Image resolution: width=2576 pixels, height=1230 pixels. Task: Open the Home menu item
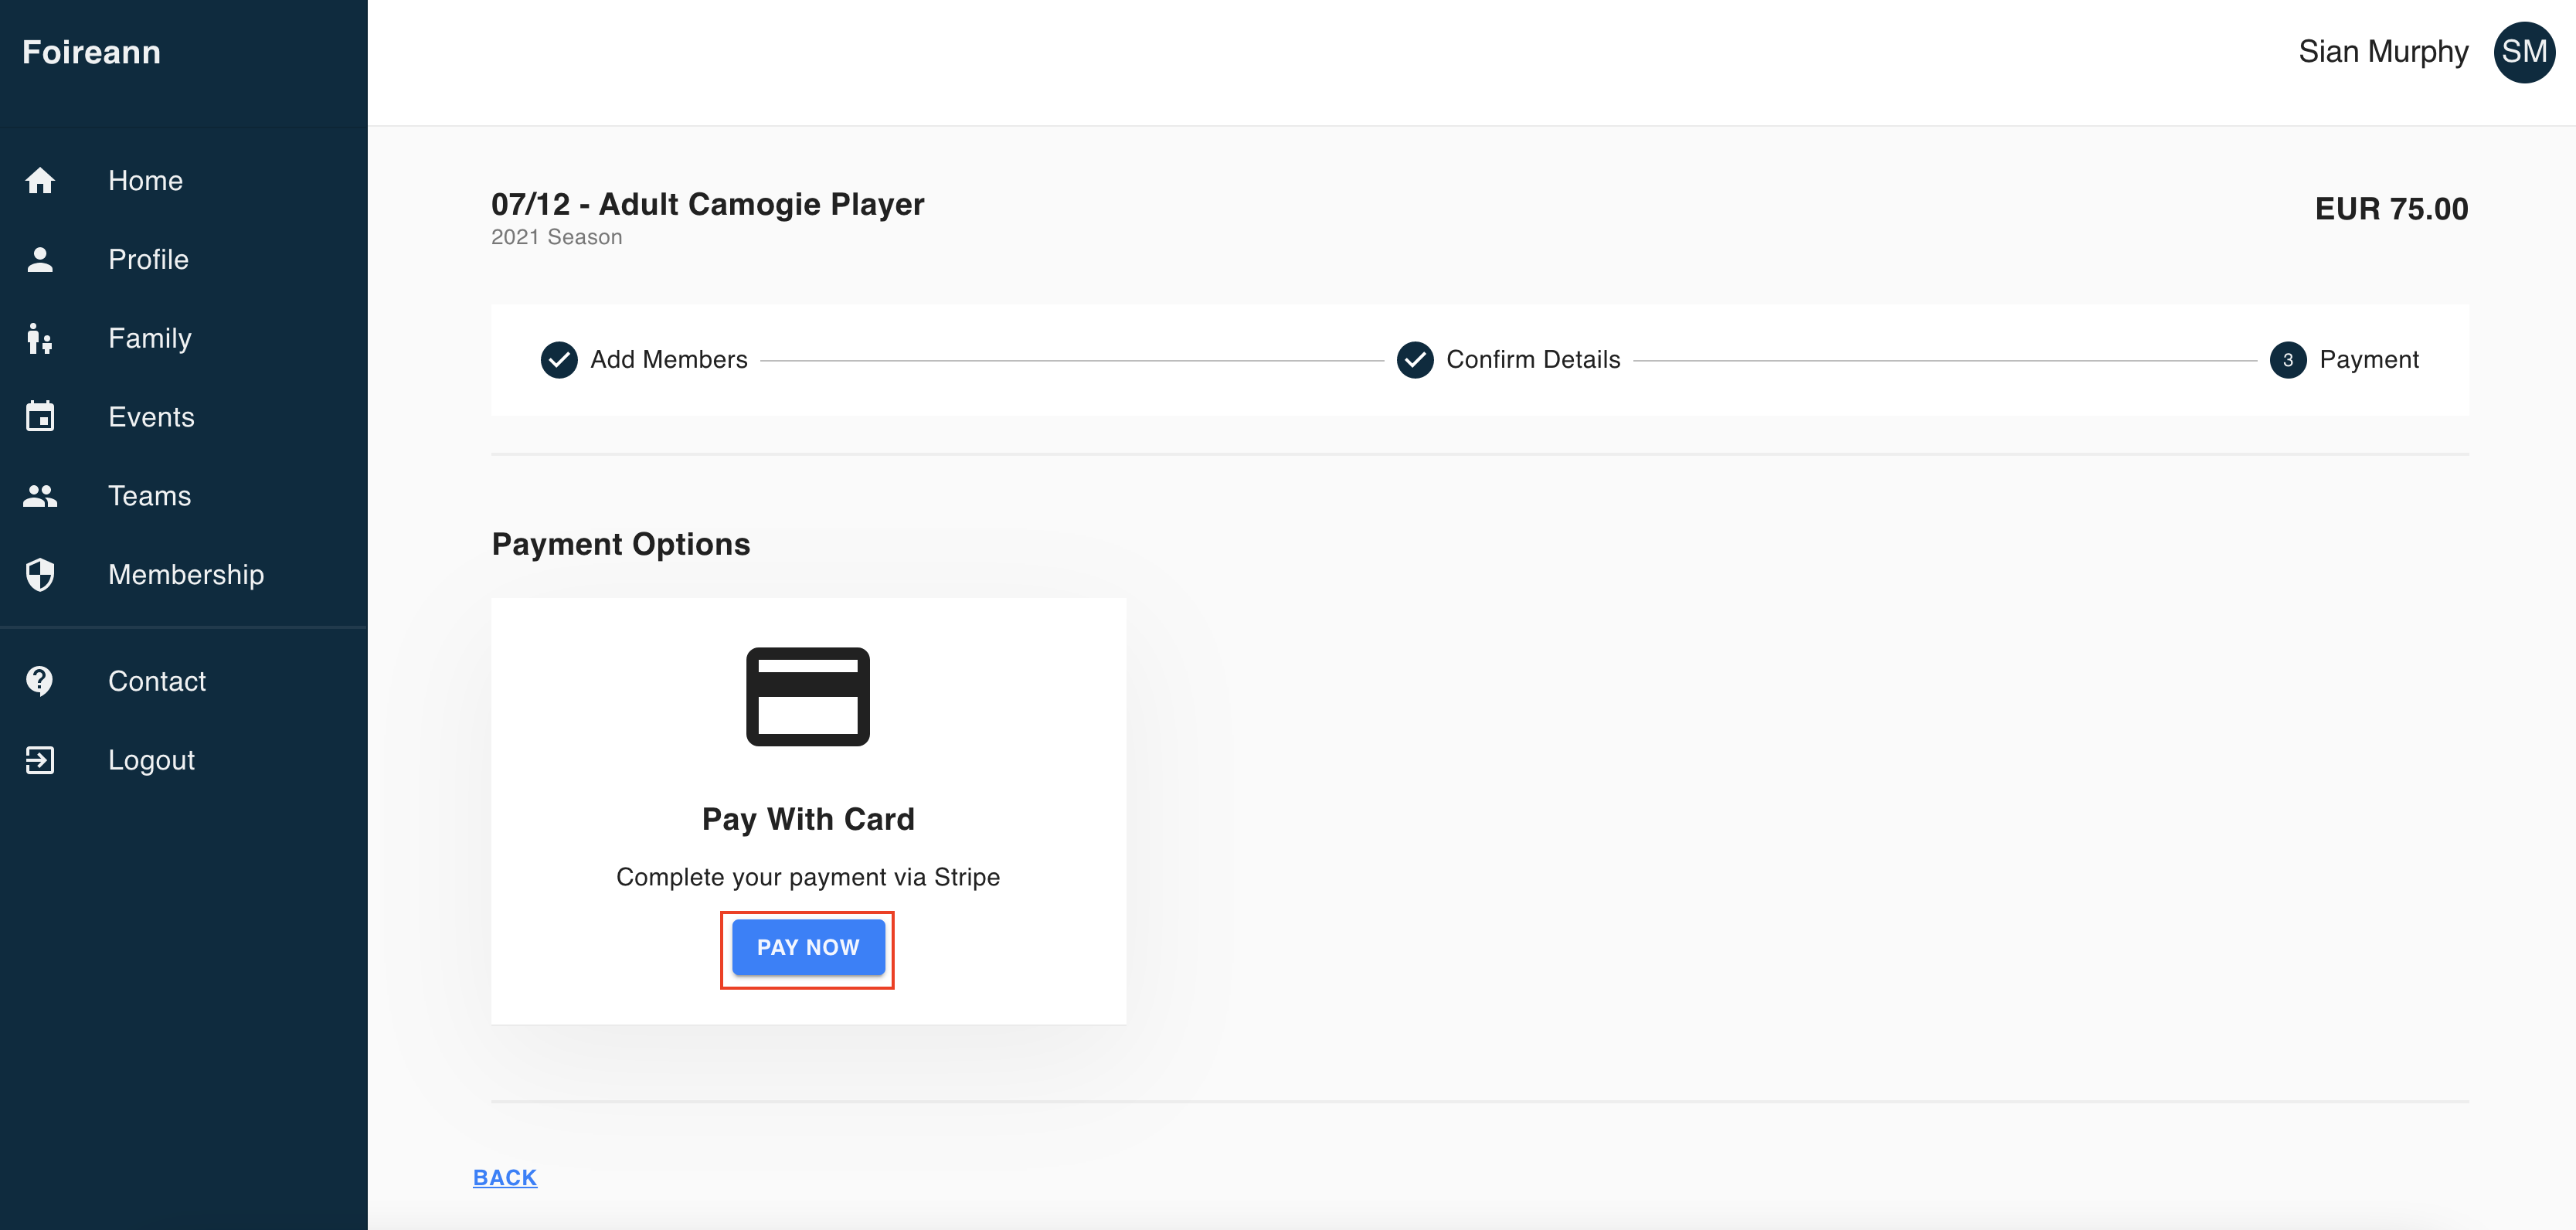[184, 181]
